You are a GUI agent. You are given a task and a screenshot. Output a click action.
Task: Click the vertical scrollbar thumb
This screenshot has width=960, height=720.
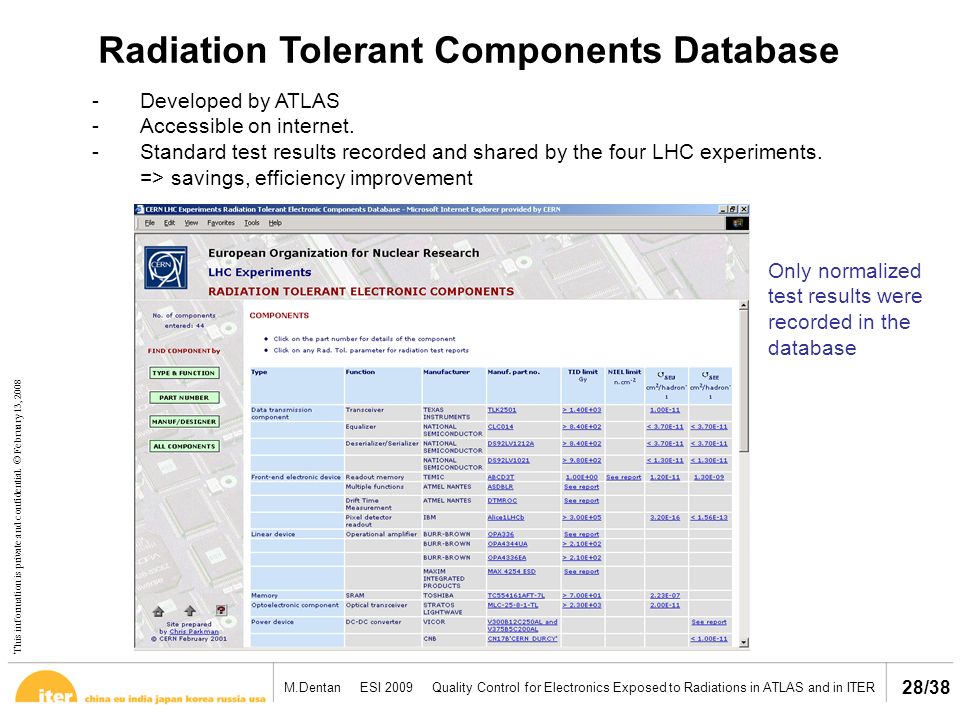click(x=744, y=381)
